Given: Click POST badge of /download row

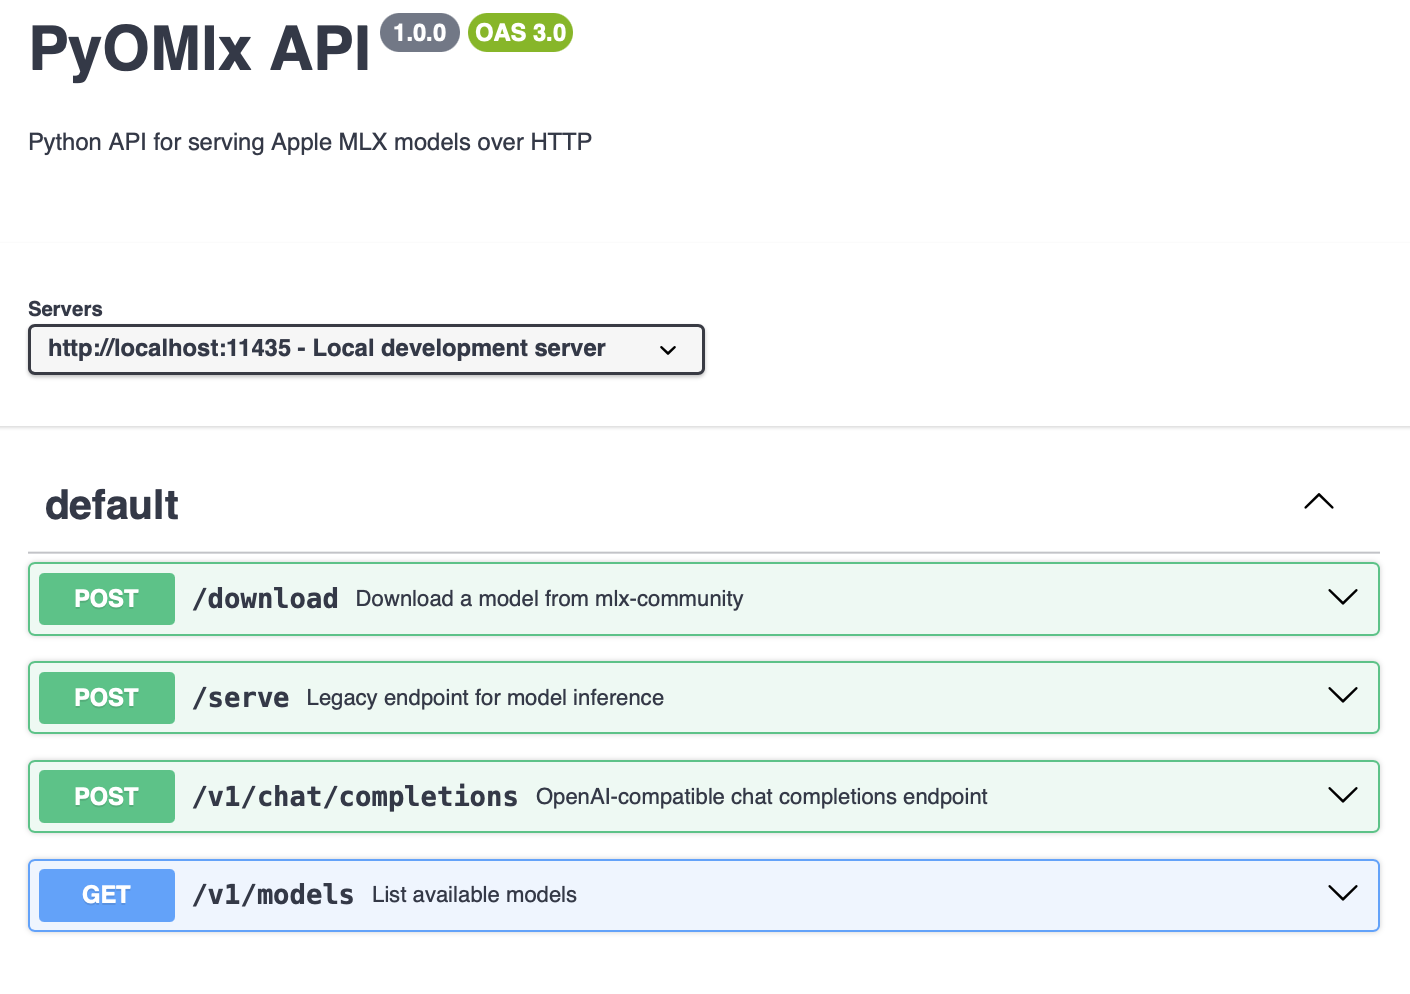Looking at the screenshot, I should pyautogui.click(x=107, y=599).
